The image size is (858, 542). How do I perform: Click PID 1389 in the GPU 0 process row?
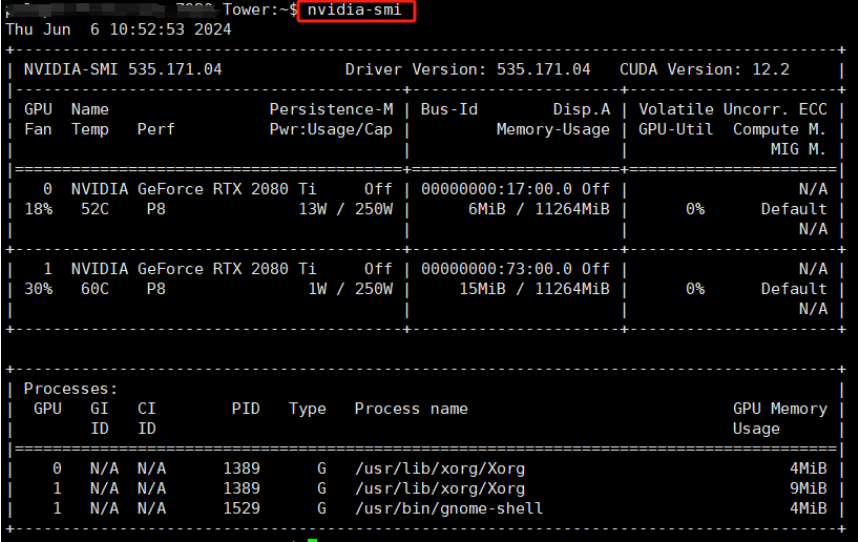241,469
